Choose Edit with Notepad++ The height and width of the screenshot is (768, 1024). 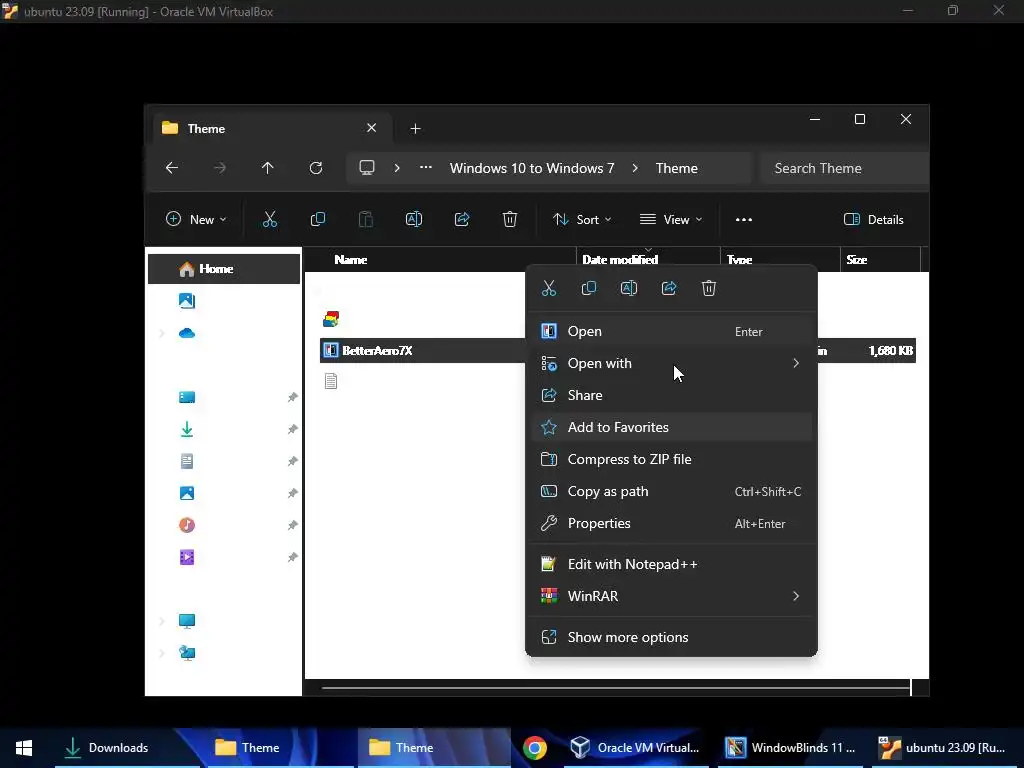(671, 564)
